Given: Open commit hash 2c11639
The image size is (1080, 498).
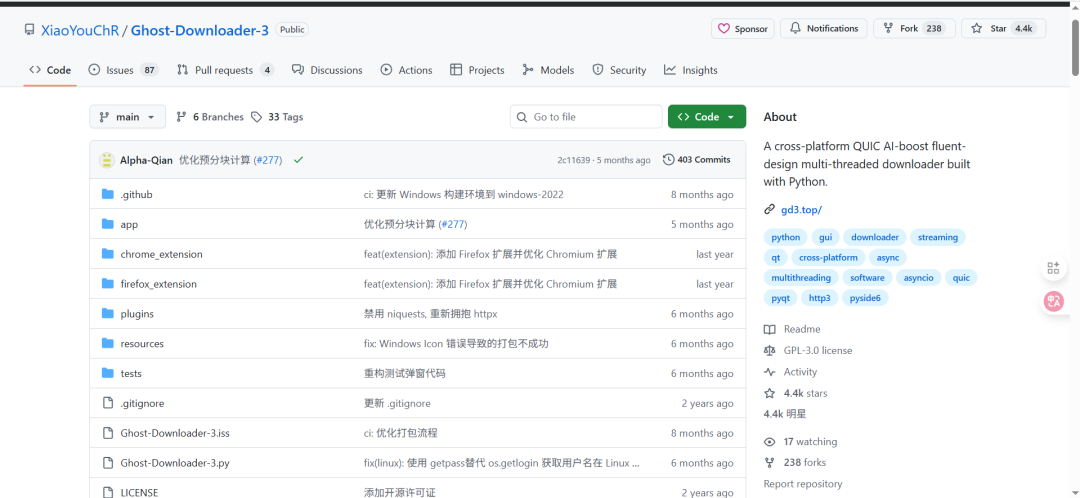Looking at the screenshot, I should coord(574,160).
